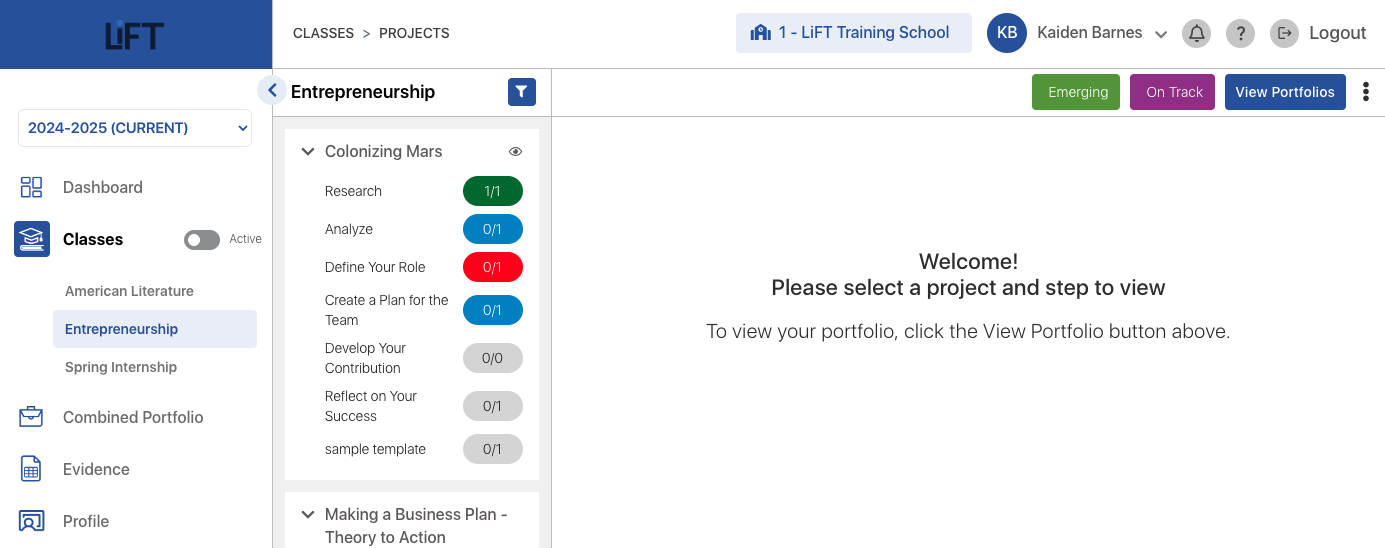Collapse the sidebar with the chevron button
This screenshot has width=1385, height=548.
pyautogui.click(x=271, y=90)
